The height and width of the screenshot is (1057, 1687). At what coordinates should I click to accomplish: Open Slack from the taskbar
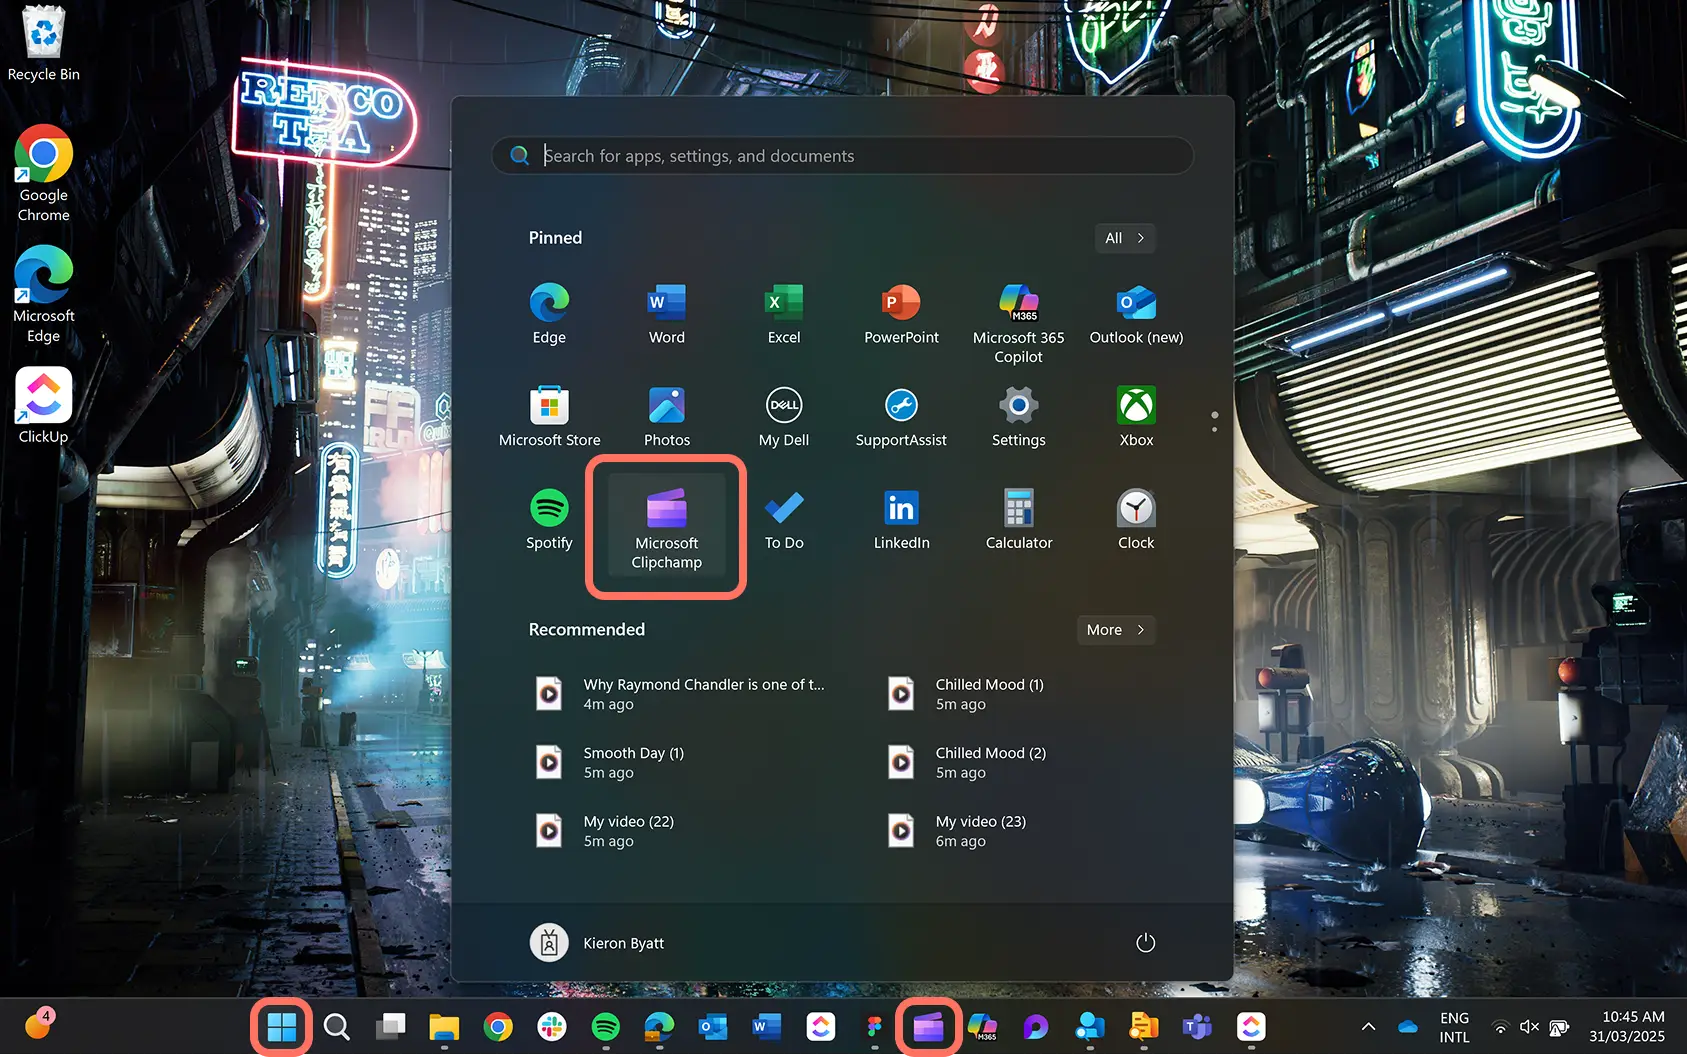tap(552, 1027)
